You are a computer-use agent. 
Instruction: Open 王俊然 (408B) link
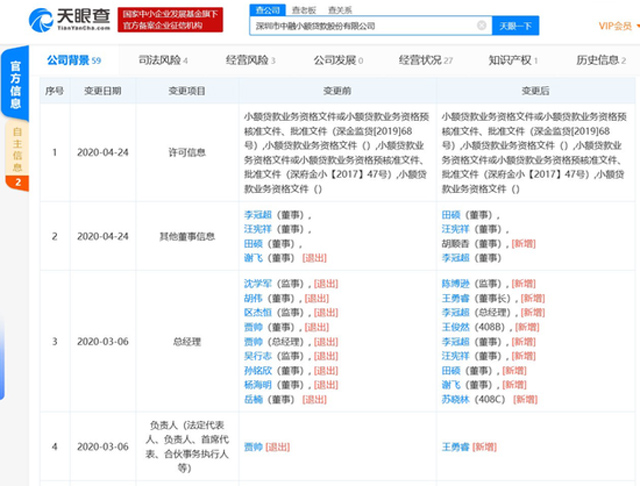(x=456, y=327)
